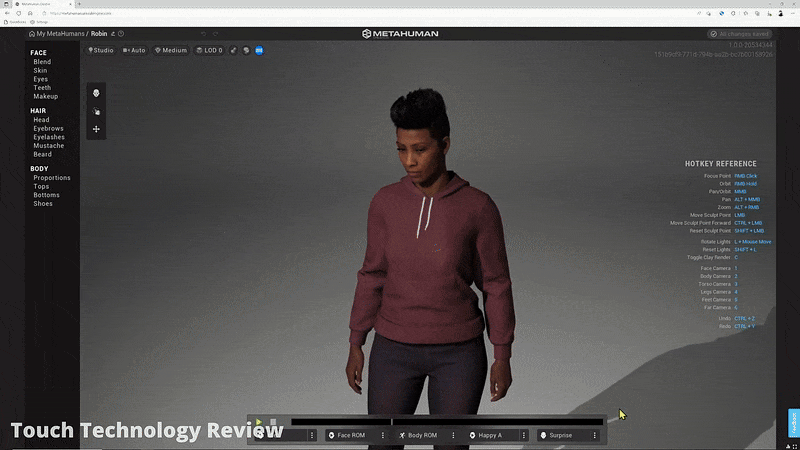The height and width of the screenshot is (450, 800).
Task: Open the browser three-dots menu
Action: [x=793, y=13]
